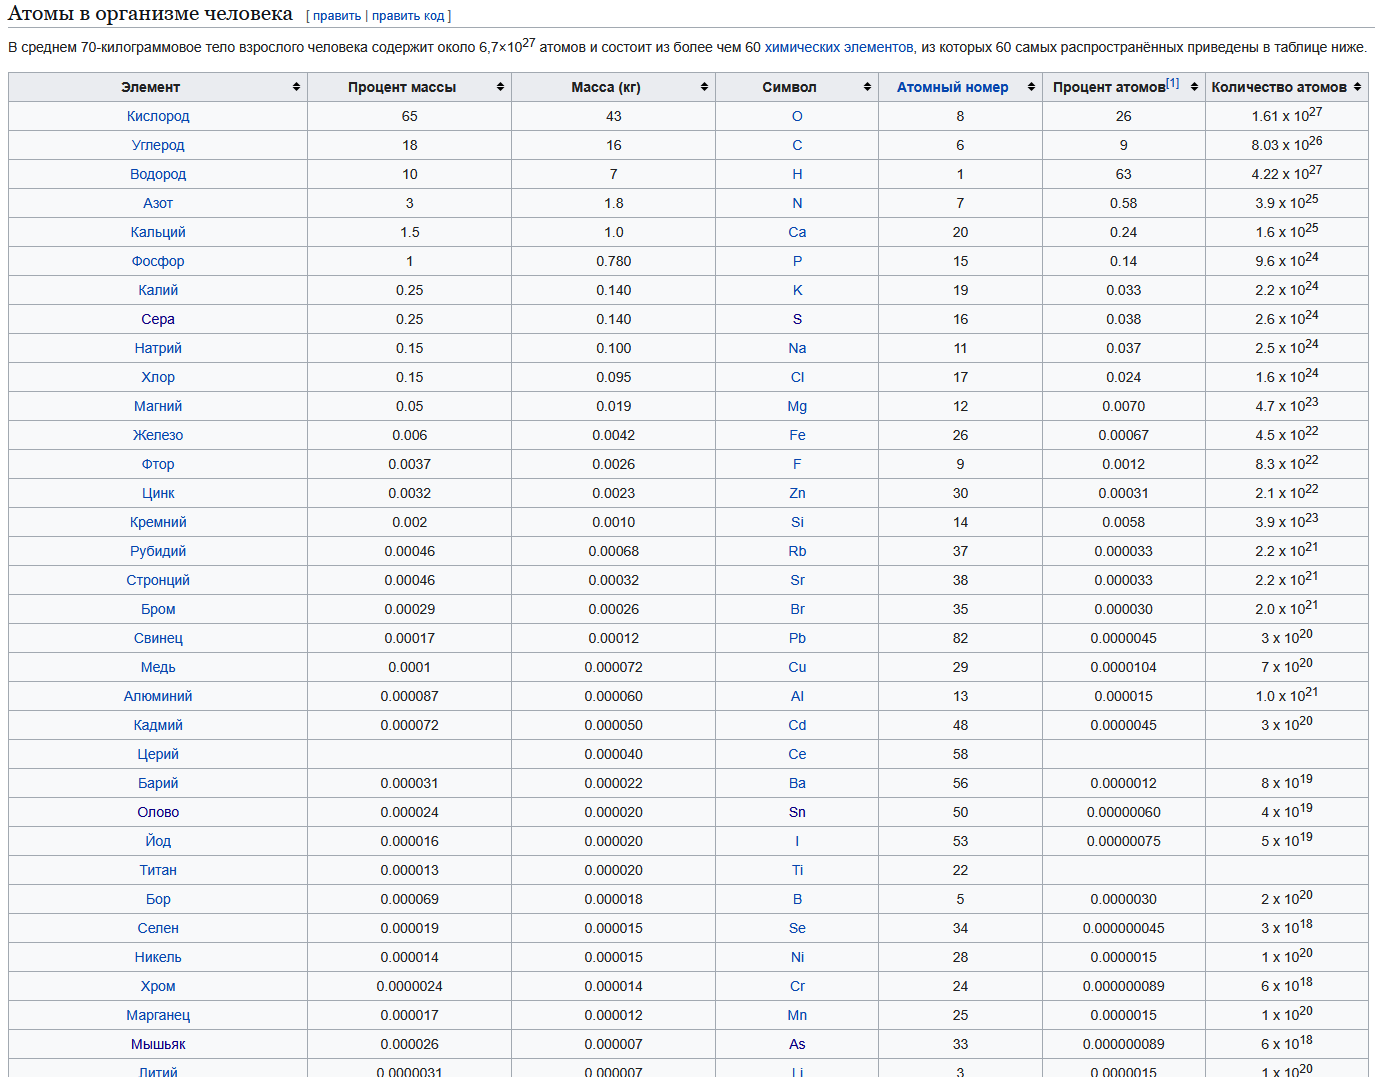Open the «химических элементов» link

click(838, 47)
